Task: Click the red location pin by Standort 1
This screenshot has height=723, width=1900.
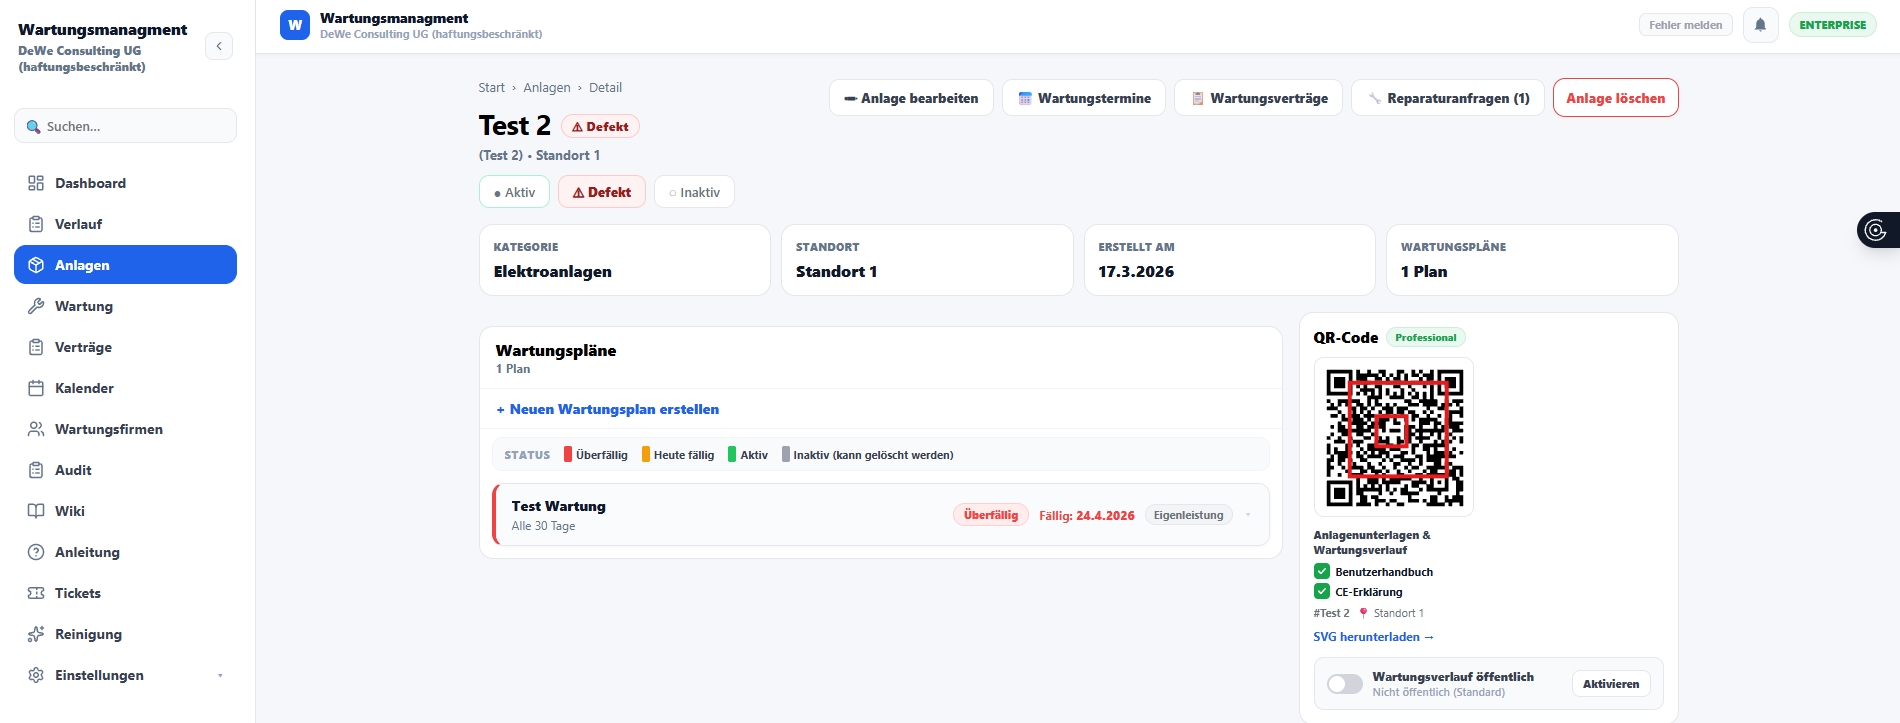Action: [1363, 613]
